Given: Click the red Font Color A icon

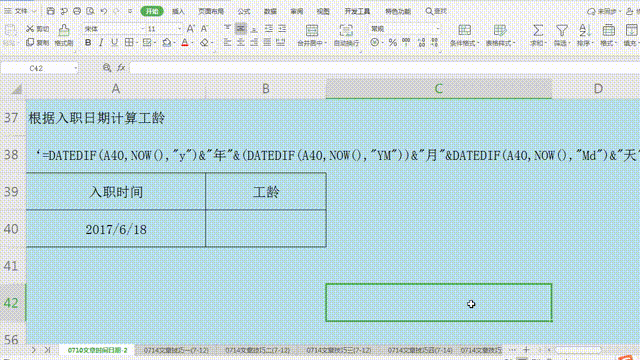Looking at the screenshot, I should coord(184,42).
